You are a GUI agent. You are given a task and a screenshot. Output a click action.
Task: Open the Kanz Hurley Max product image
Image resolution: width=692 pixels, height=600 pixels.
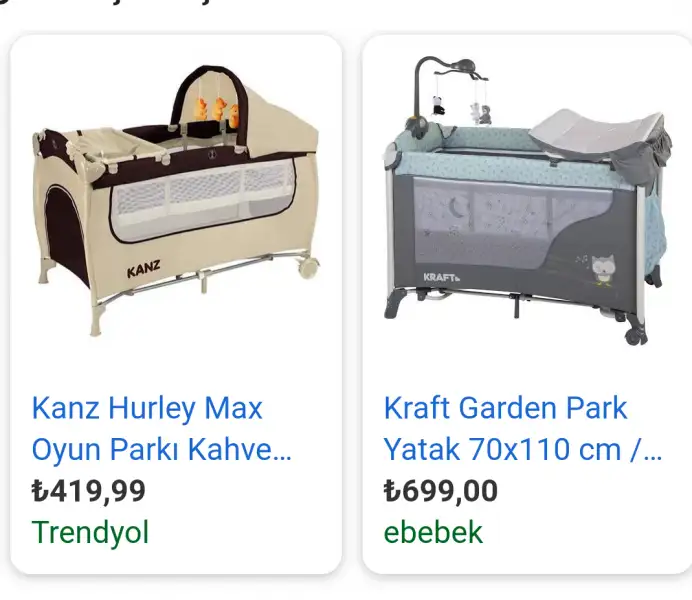[176, 201]
